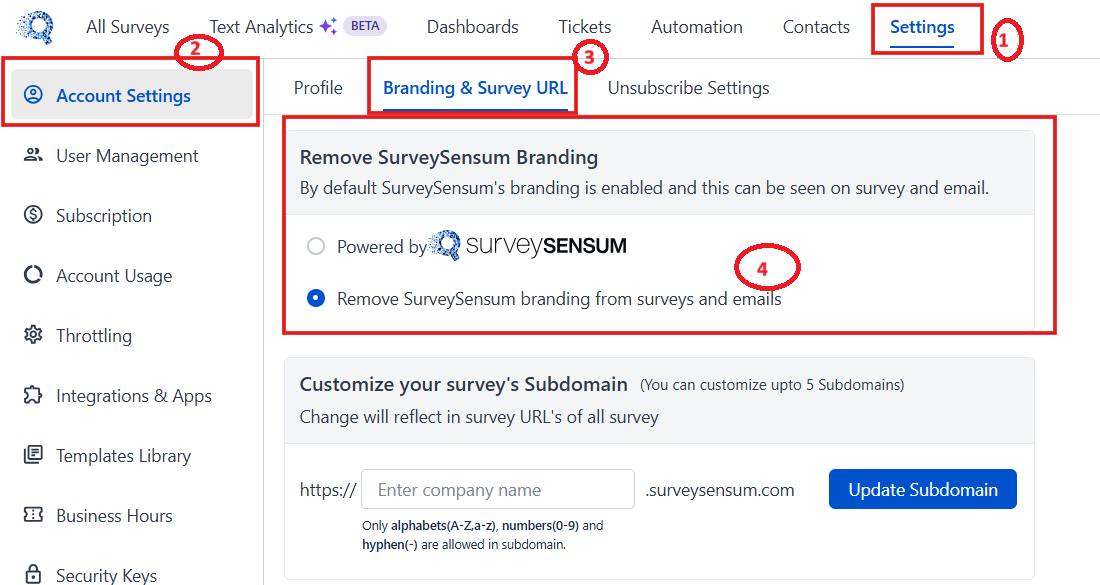Click the Security Keys lock icon

pos(34,575)
